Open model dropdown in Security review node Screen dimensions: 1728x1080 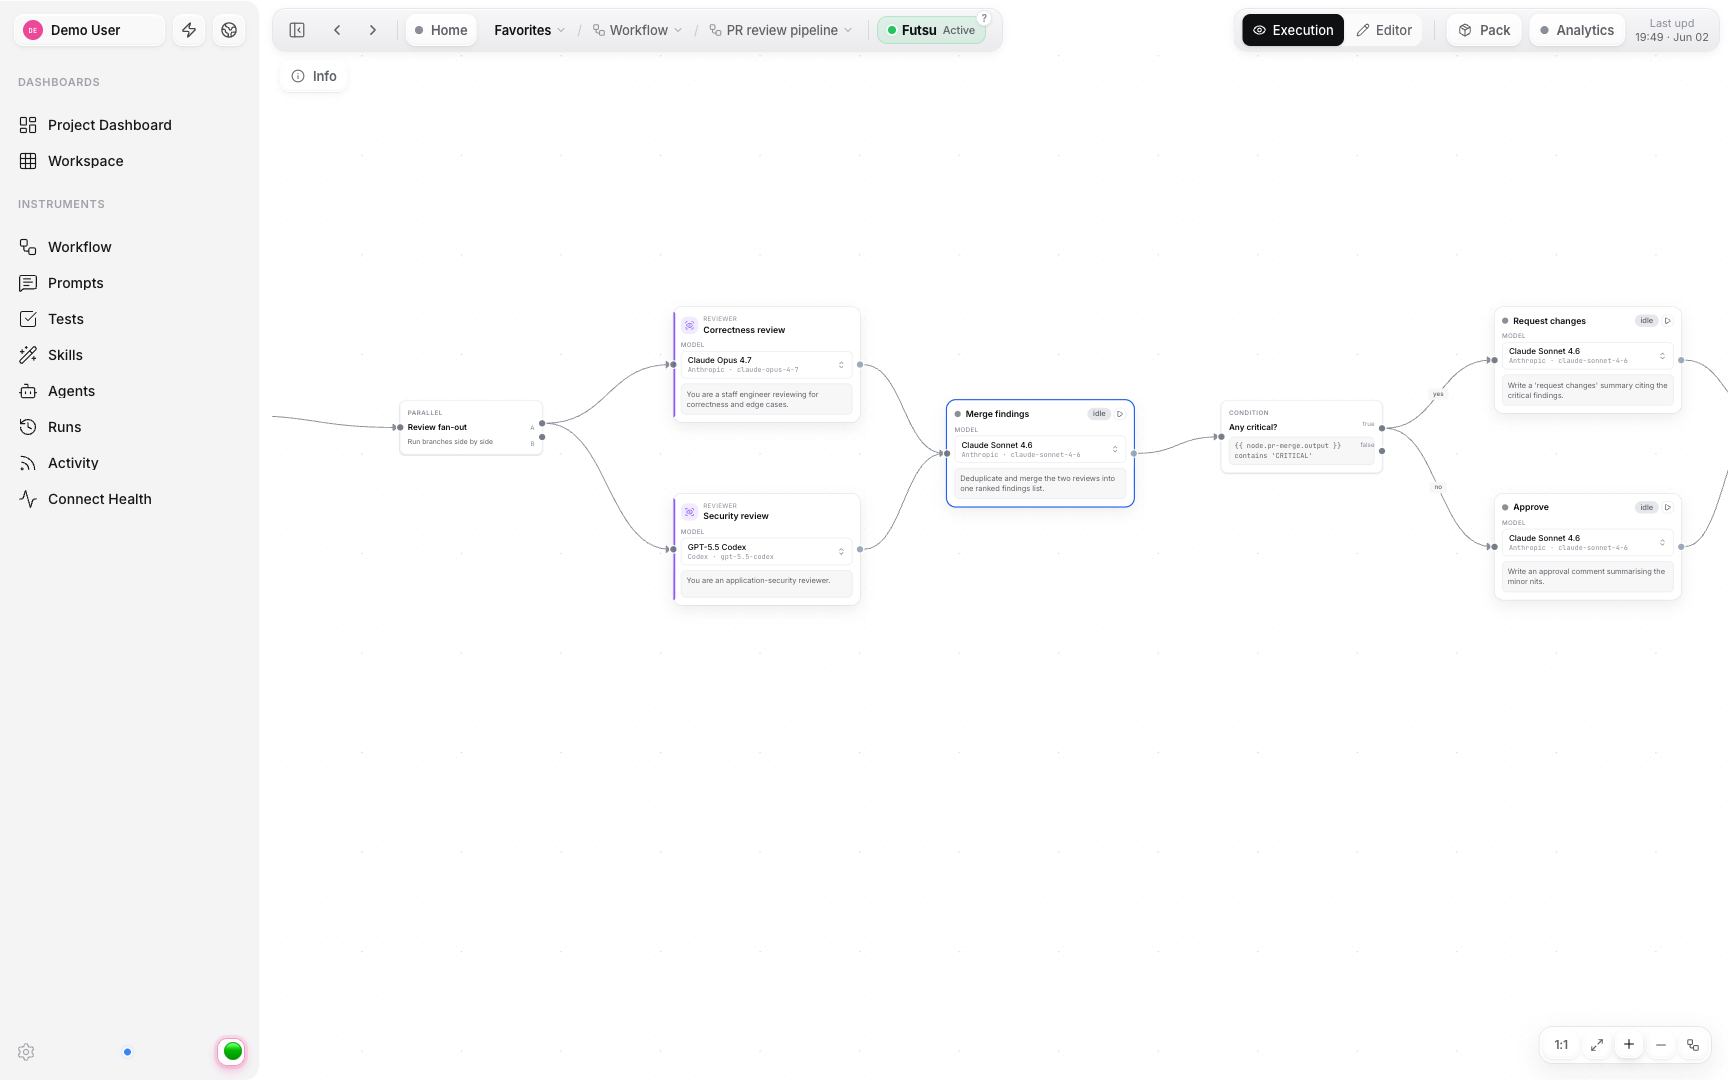tap(766, 552)
